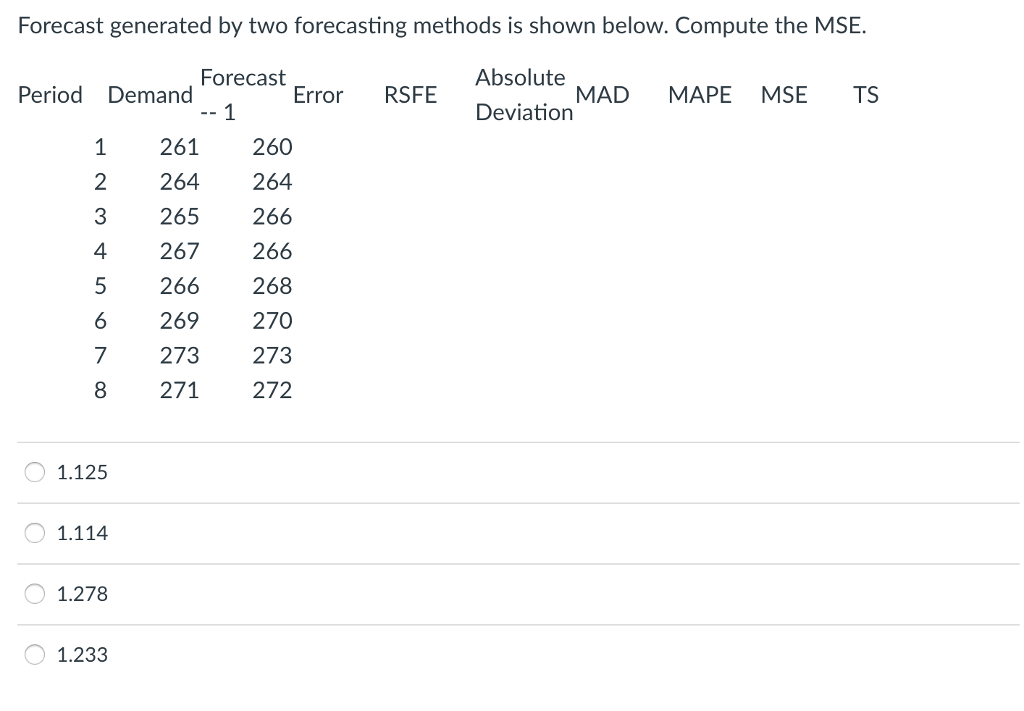Click the period 8 row label
1024x711 pixels.
(100, 390)
